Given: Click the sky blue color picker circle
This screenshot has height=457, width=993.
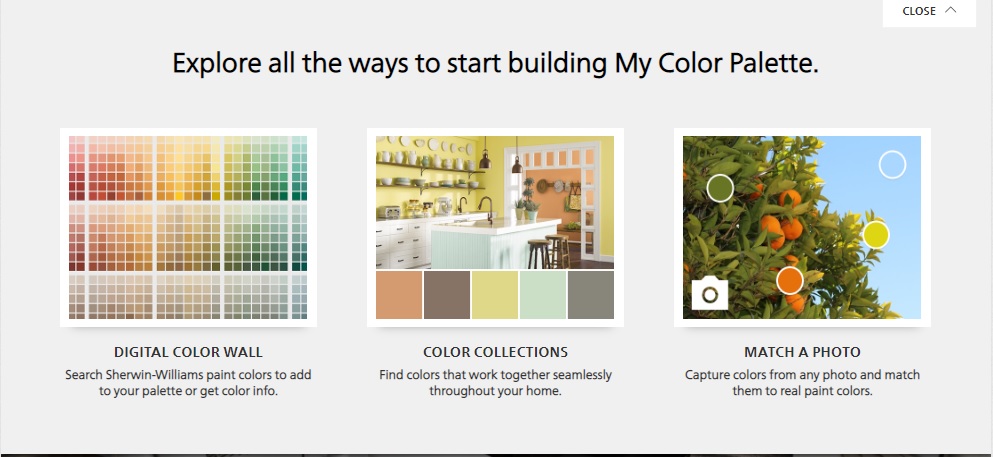Looking at the screenshot, I should tap(892, 165).
